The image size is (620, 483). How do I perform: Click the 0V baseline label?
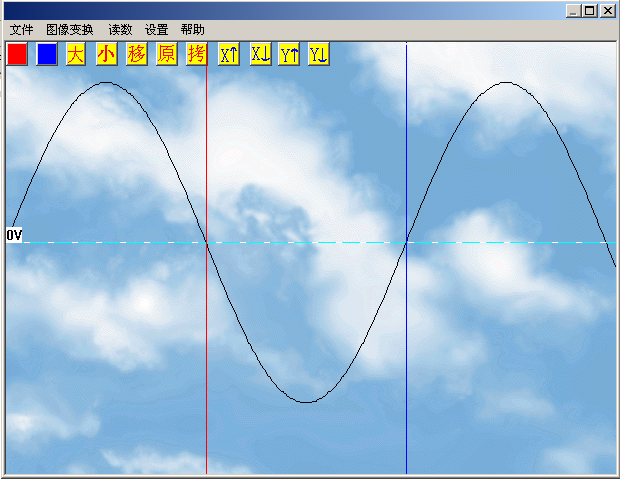14,235
